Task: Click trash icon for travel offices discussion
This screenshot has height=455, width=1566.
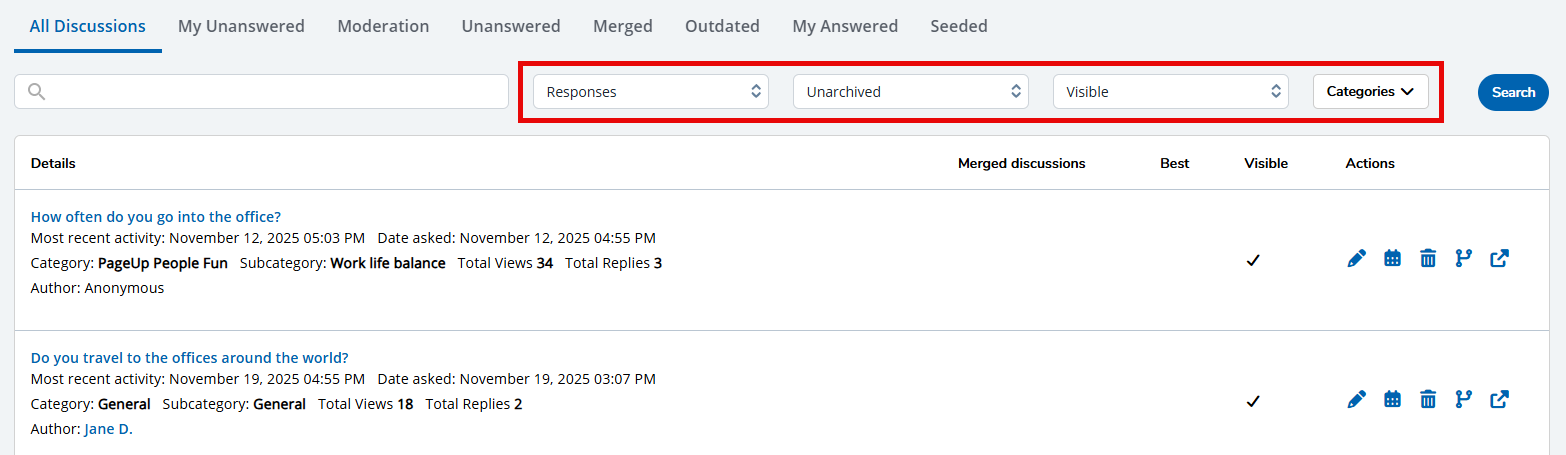Action: [x=1428, y=400]
